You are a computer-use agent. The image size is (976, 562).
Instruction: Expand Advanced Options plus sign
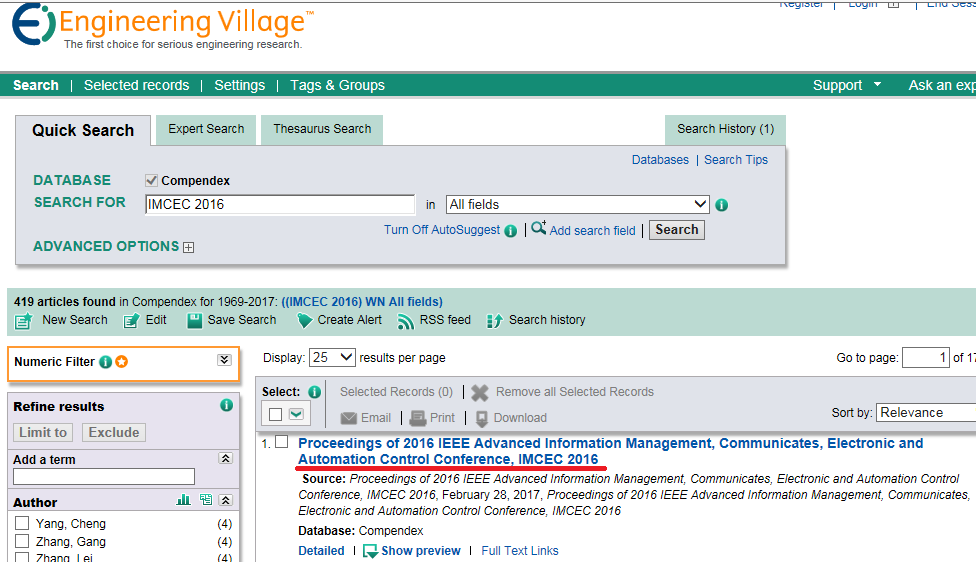pyautogui.click(x=188, y=247)
